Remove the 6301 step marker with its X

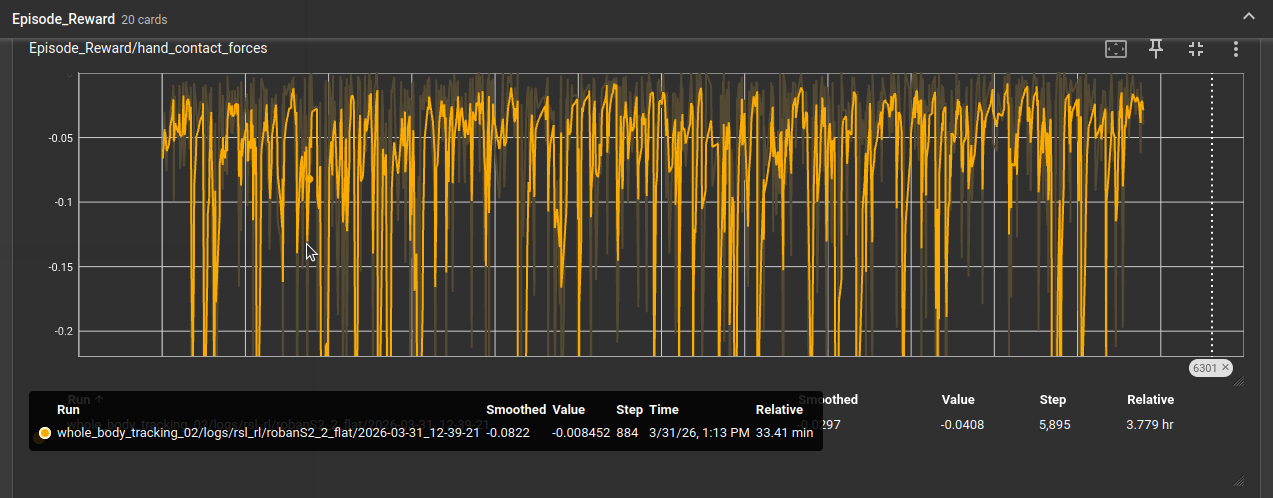(x=1225, y=368)
